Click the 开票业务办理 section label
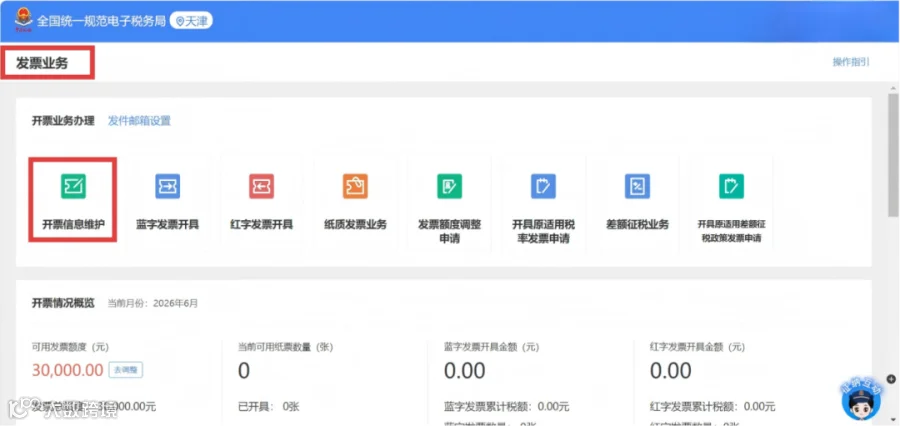Viewport: 900px width, 426px height. (63, 121)
